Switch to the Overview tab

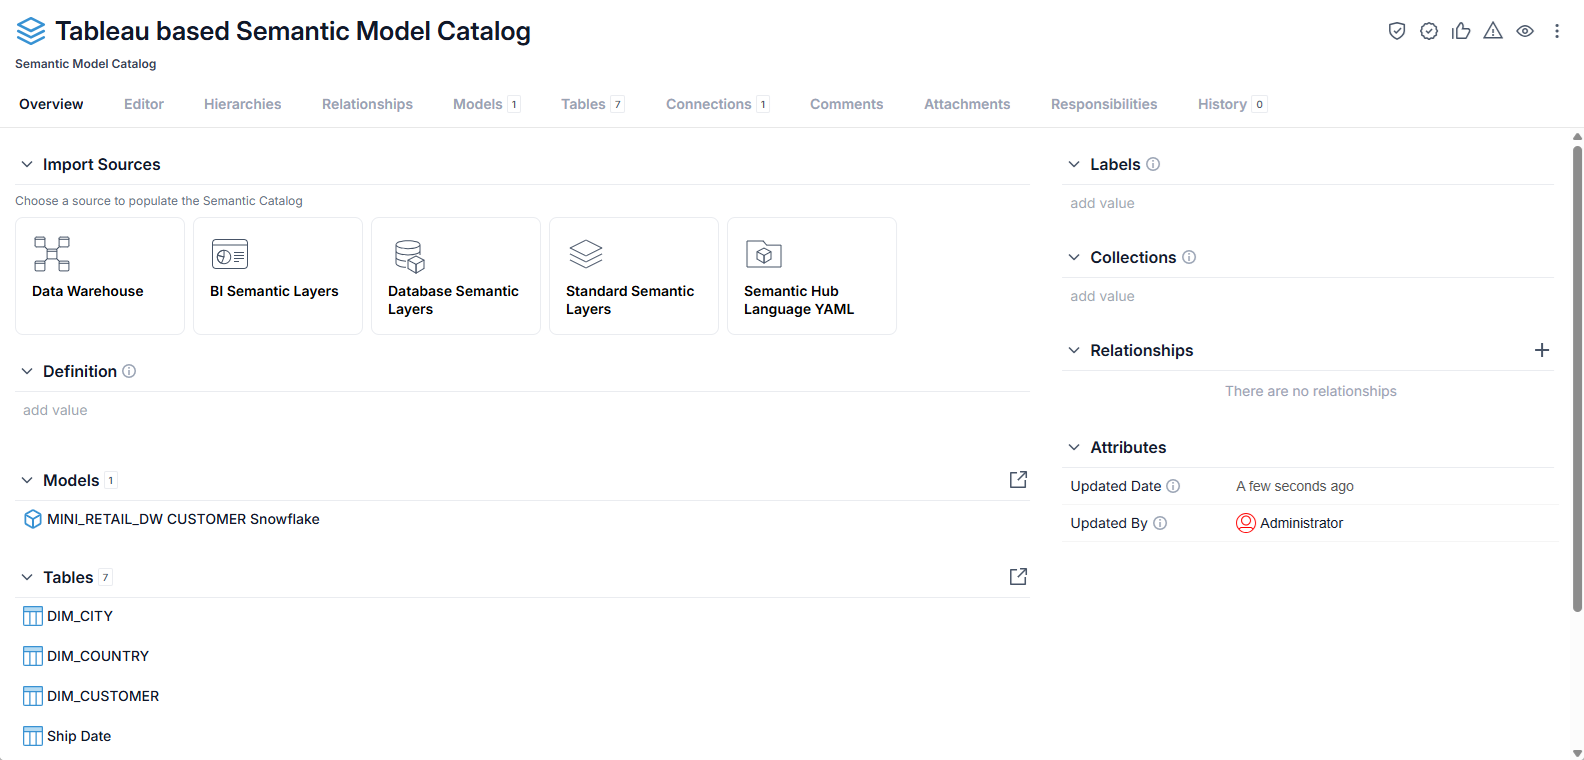[x=51, y=104]
